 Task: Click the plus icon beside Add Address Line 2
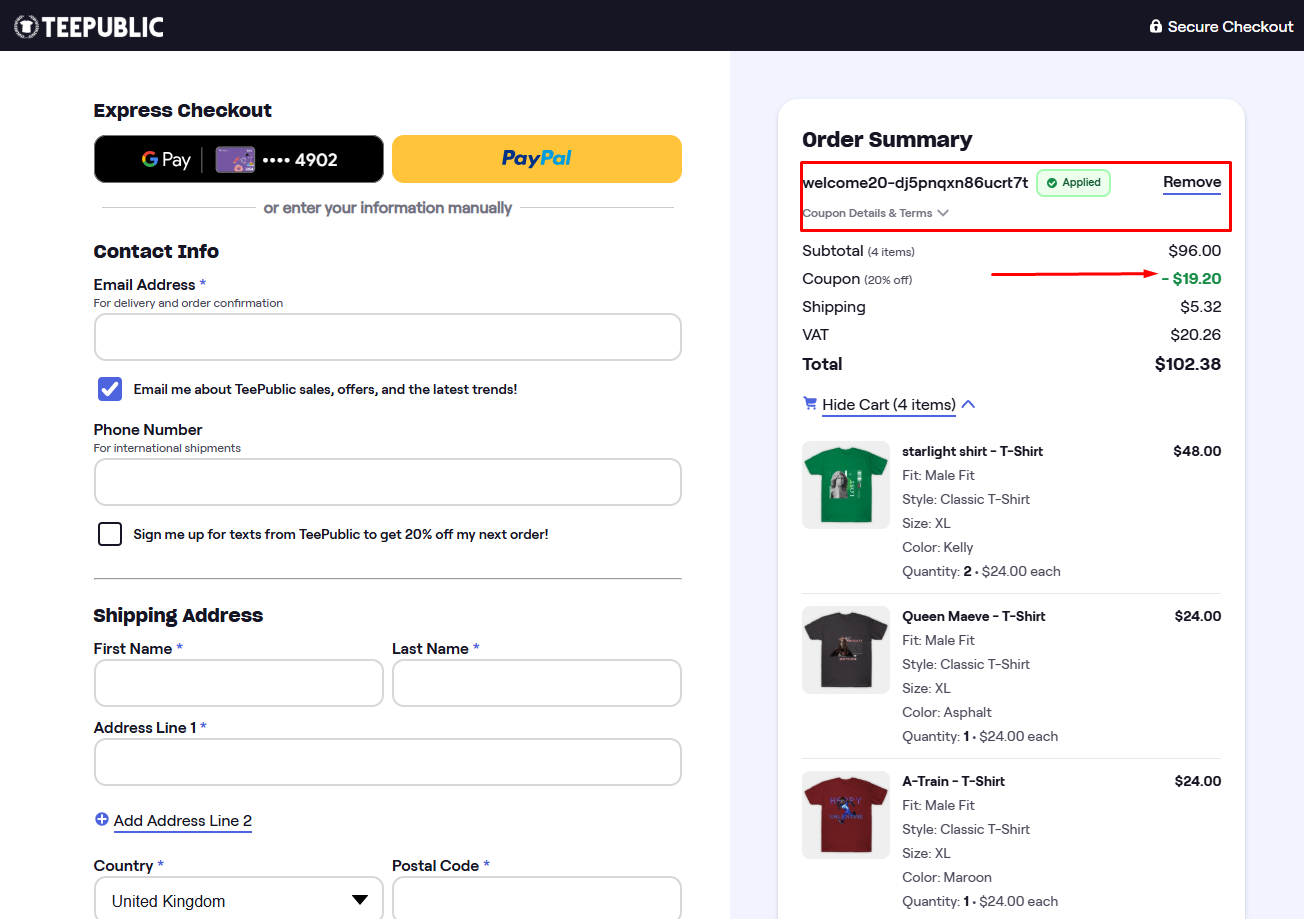(101, 820)
